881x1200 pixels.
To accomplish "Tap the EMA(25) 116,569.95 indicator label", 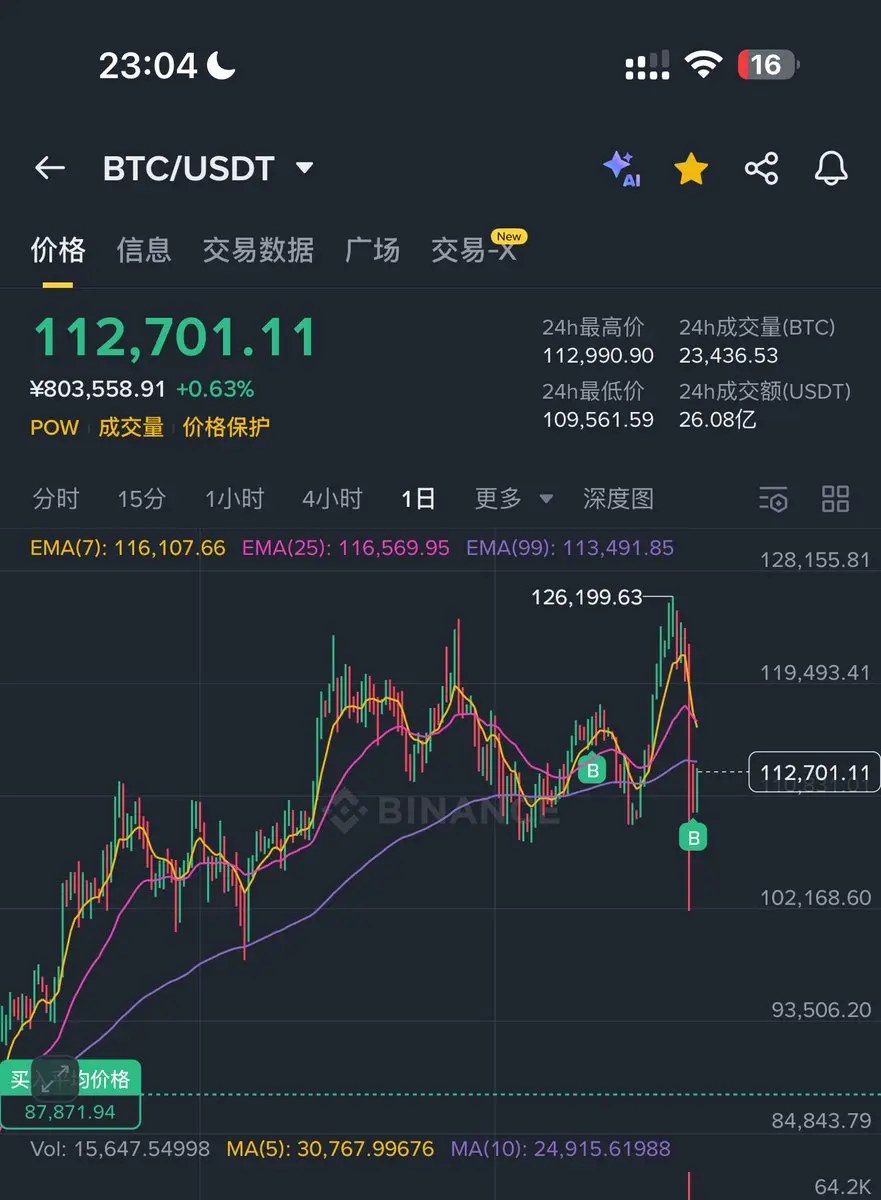I will [346, 548].
